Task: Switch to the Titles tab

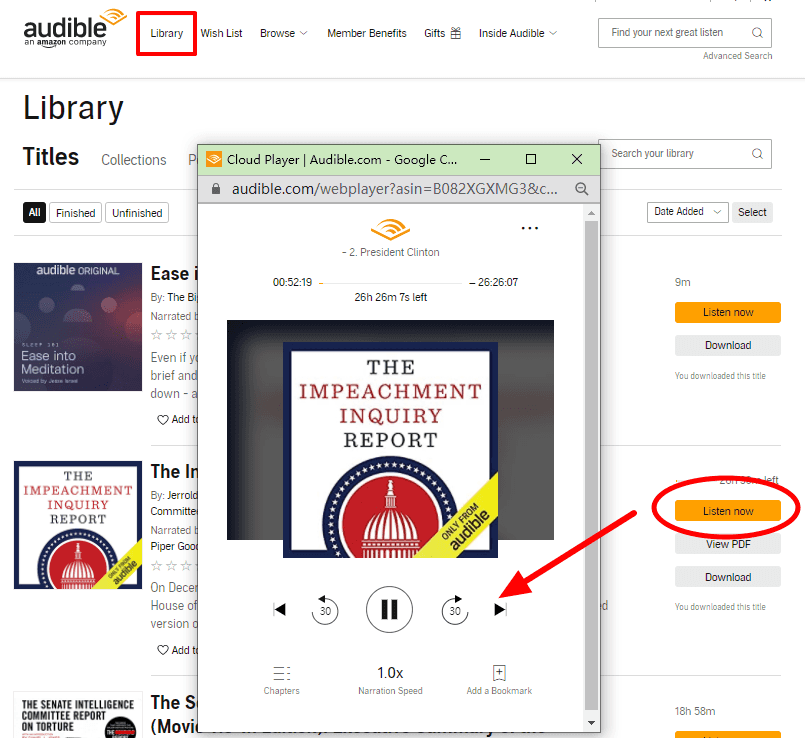Action: (51, 157)
